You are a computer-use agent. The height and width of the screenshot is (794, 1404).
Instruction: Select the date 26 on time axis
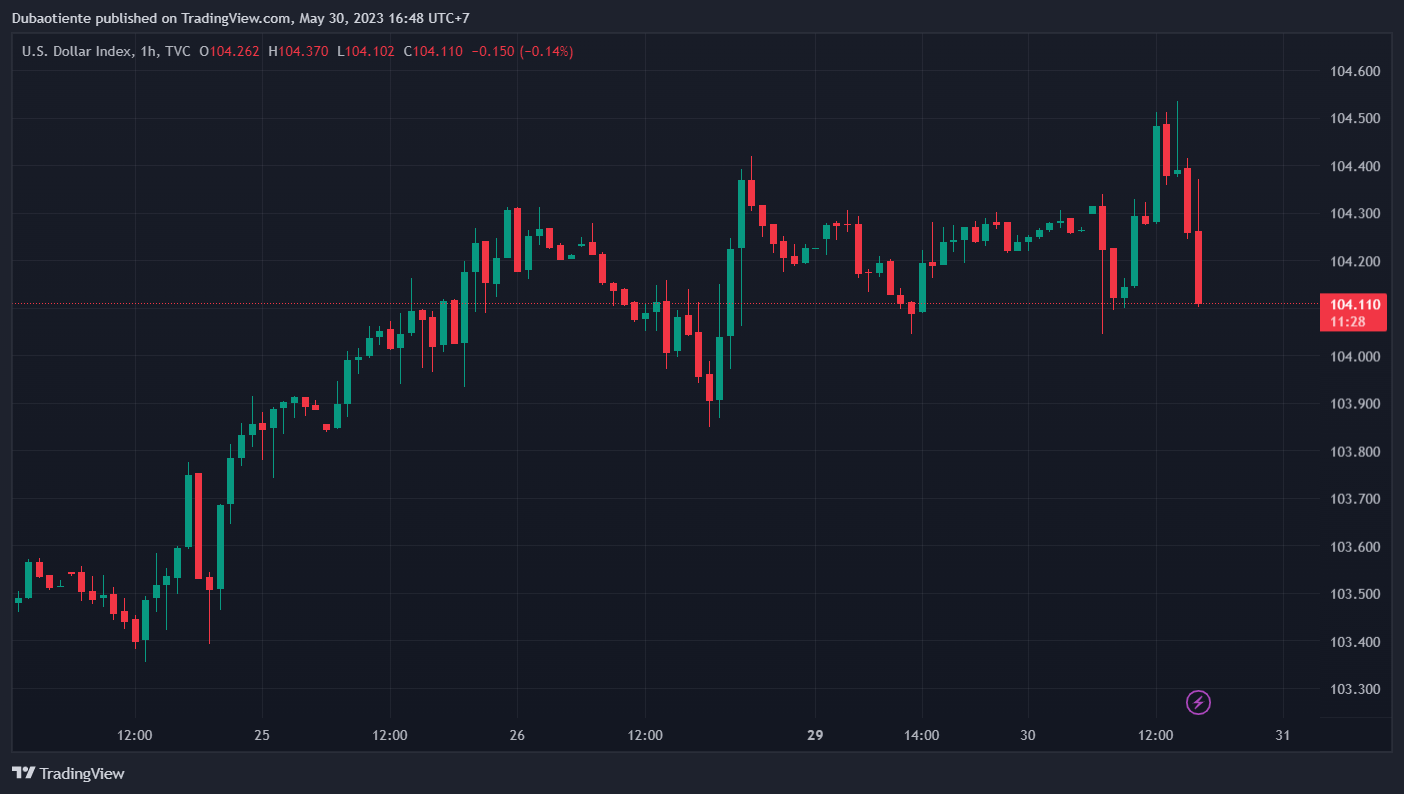tap(517, 735)
